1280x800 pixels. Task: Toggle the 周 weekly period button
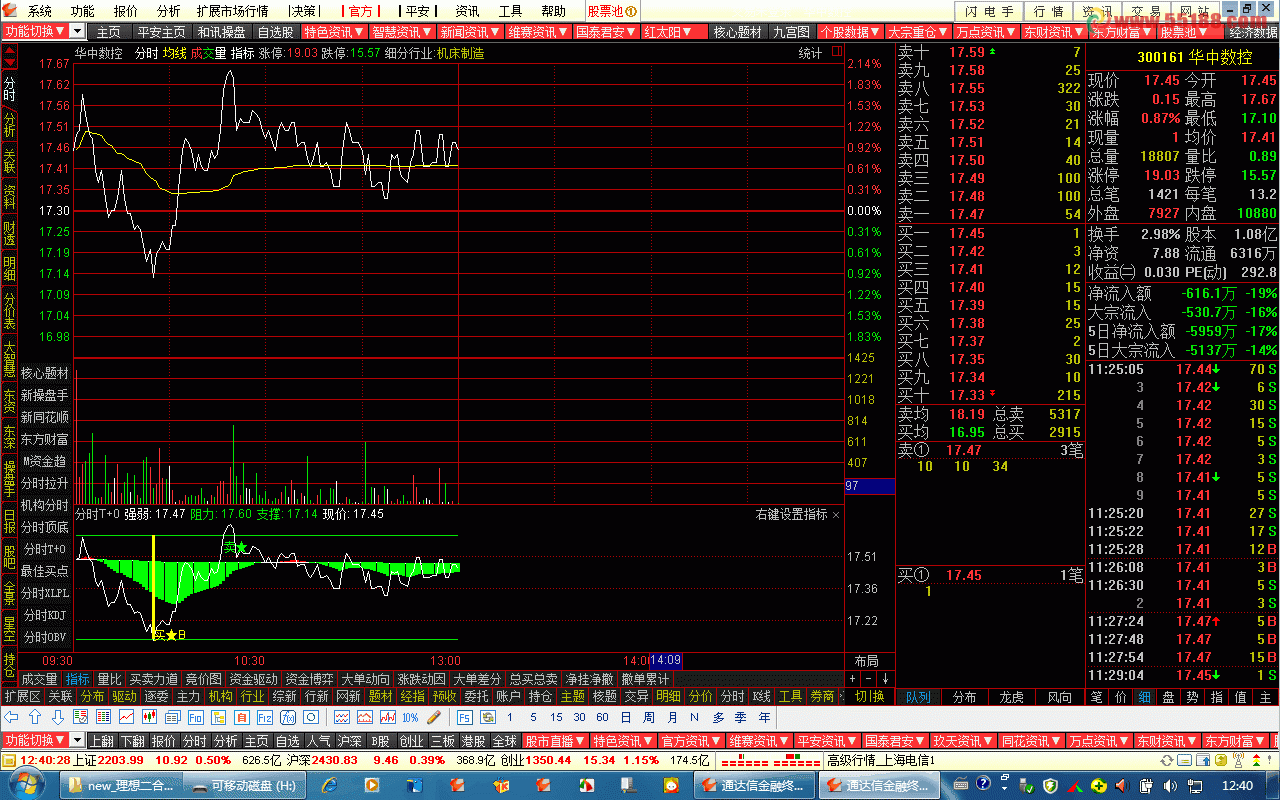(x=648, y=717)
